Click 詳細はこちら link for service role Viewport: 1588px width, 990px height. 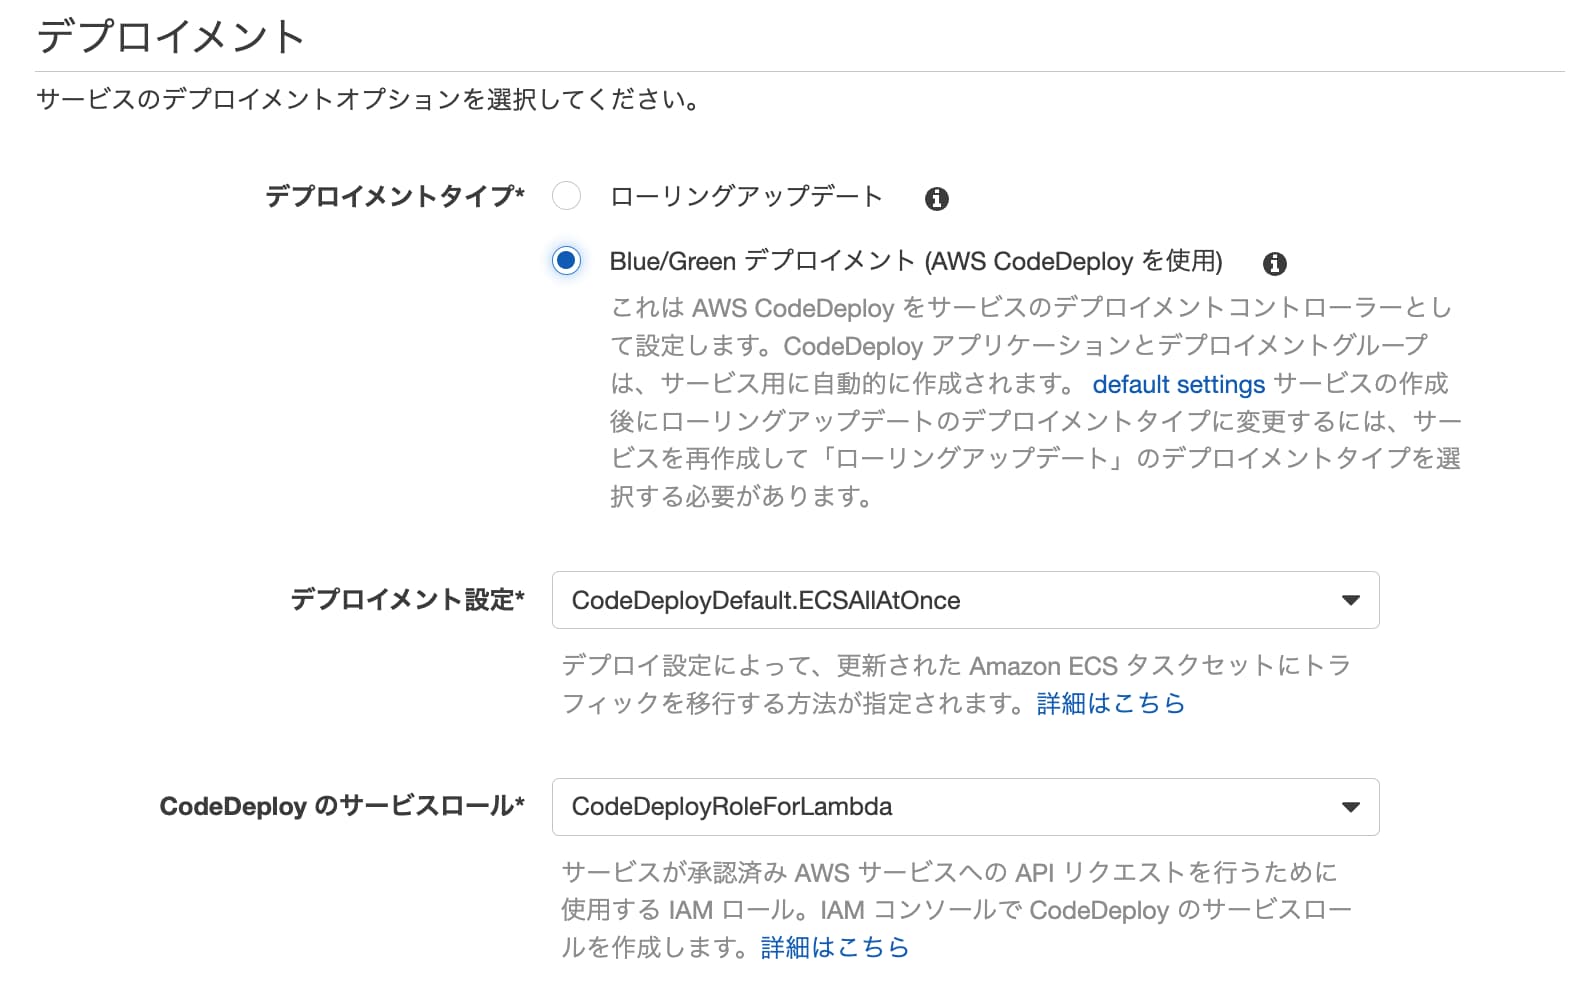835,947
